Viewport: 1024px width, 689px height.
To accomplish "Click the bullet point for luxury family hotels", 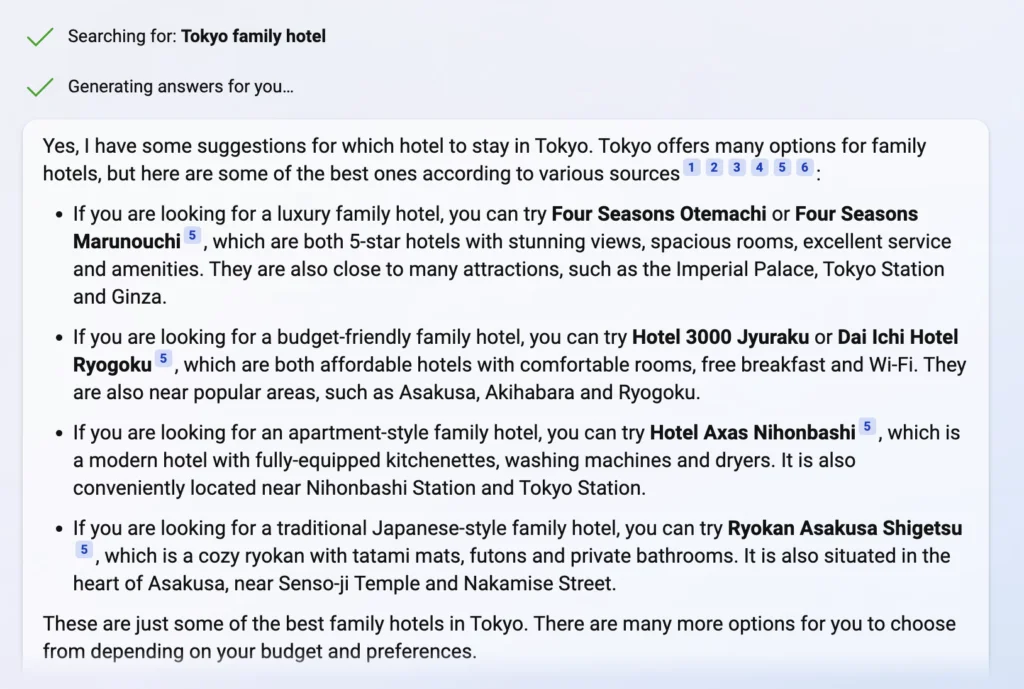I will [57, 214].
